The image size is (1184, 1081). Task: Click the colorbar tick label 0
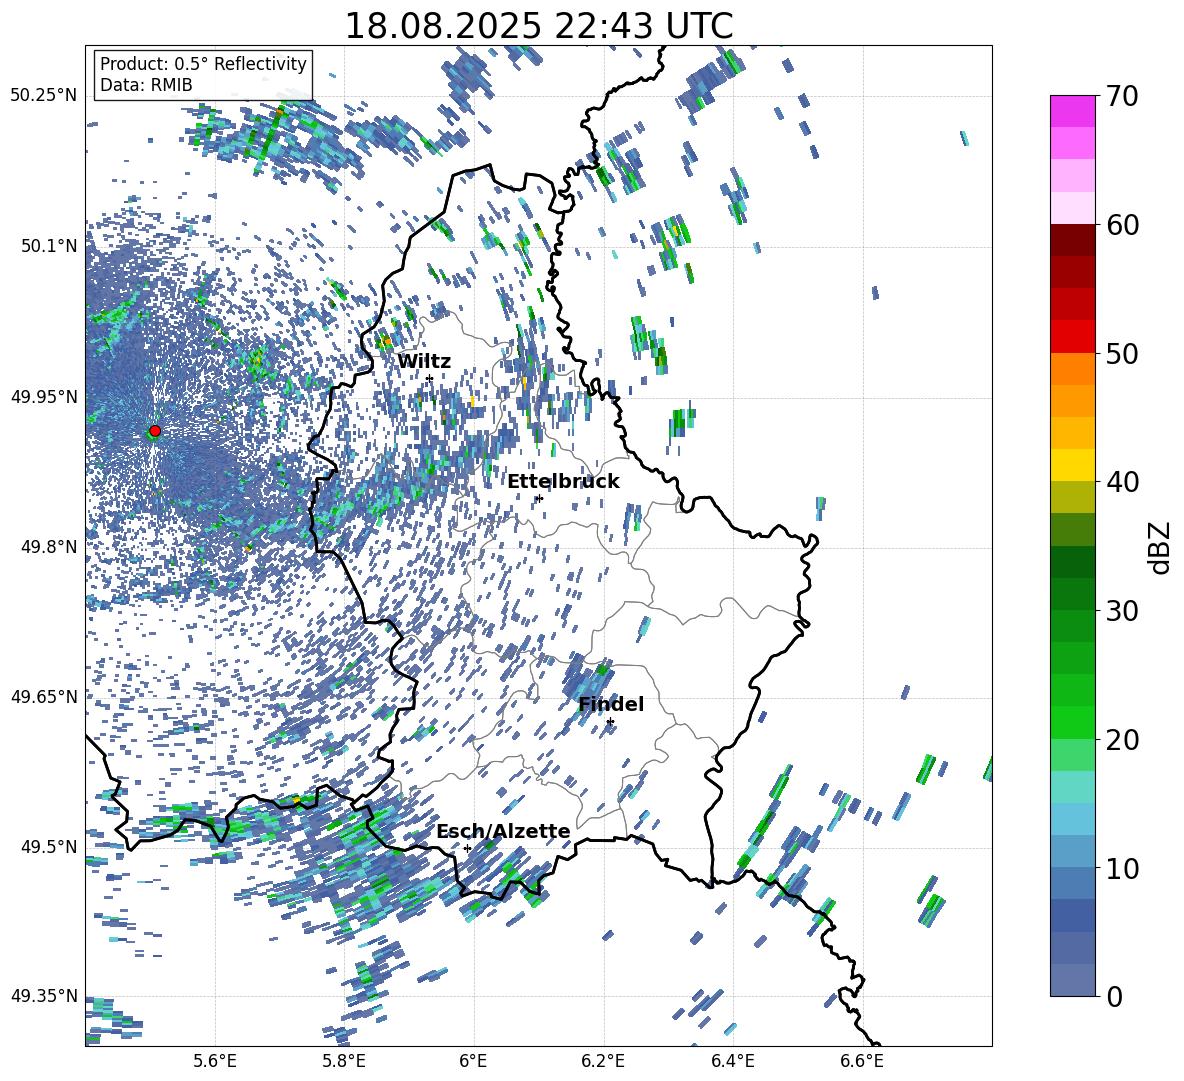1115,996
